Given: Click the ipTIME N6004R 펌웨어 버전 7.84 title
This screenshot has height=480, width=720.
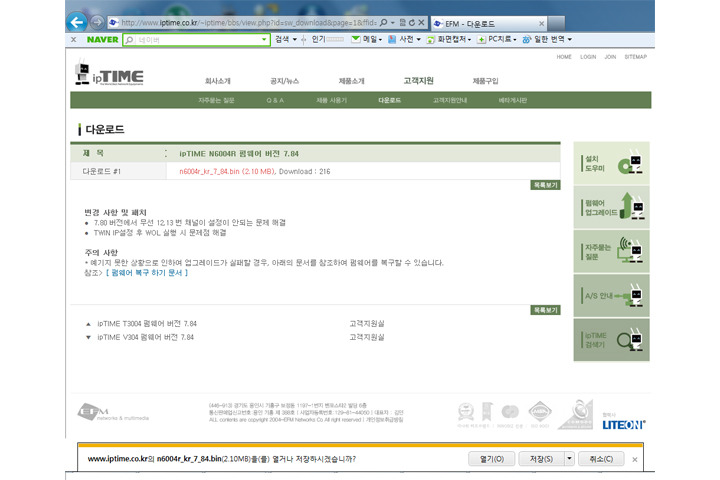Looking at the screenshot, I should pos(239,153).
